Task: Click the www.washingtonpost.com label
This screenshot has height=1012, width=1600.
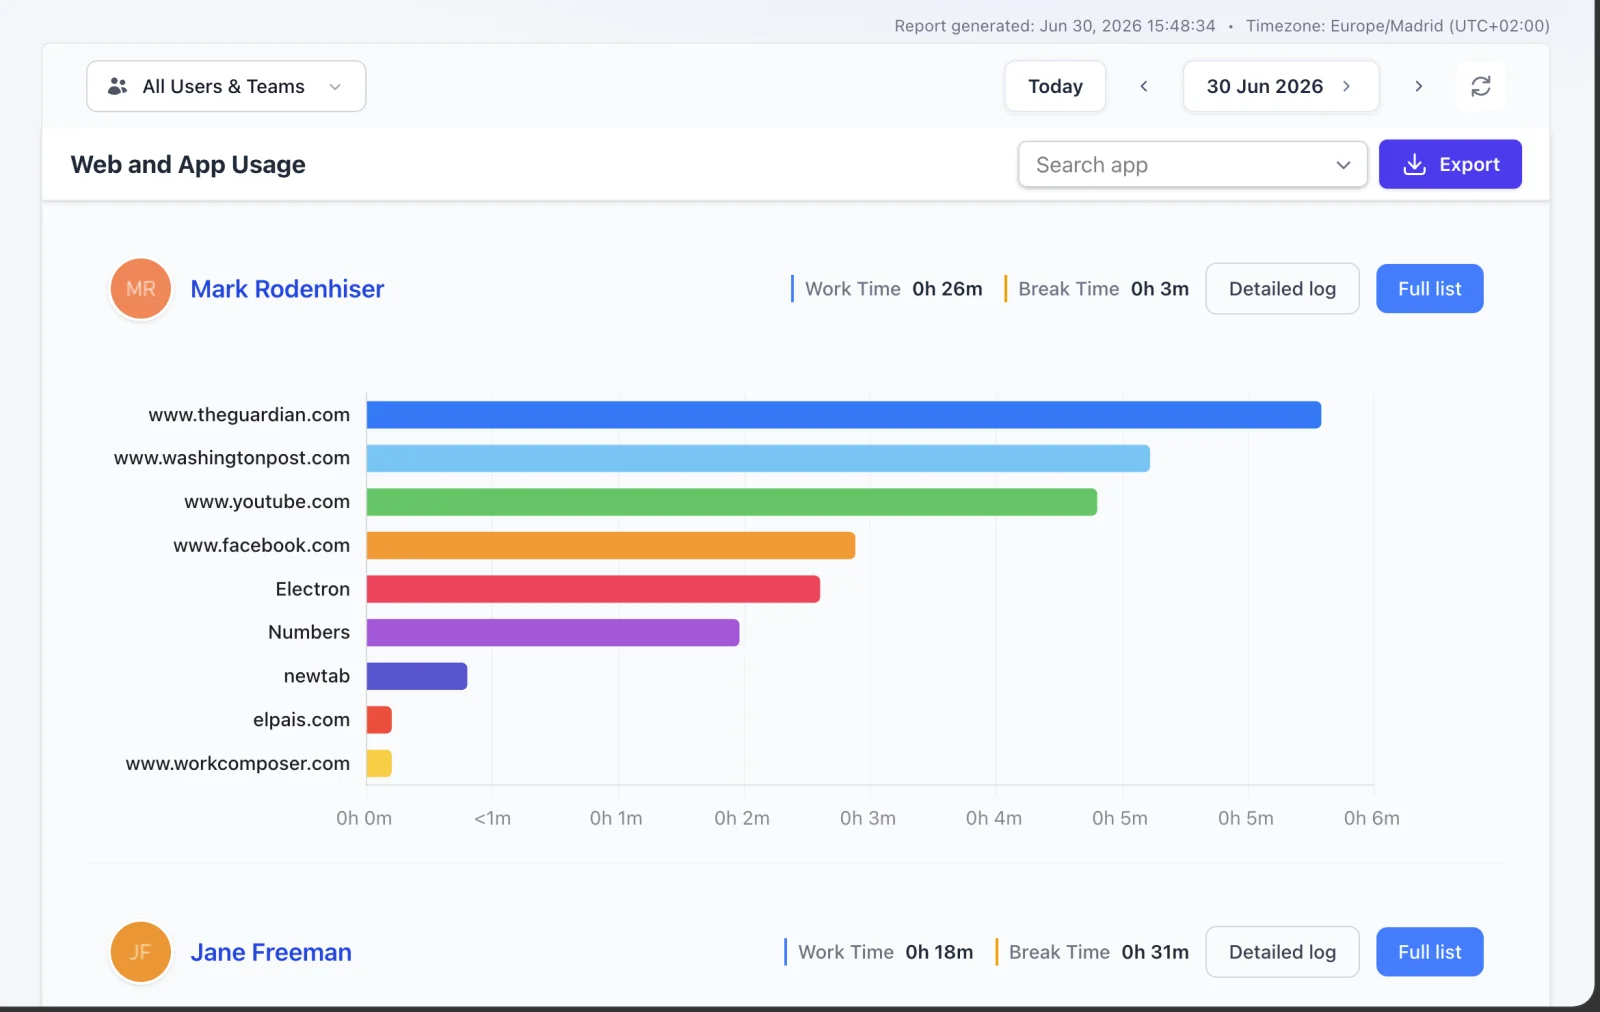Action: coord(232,458)
